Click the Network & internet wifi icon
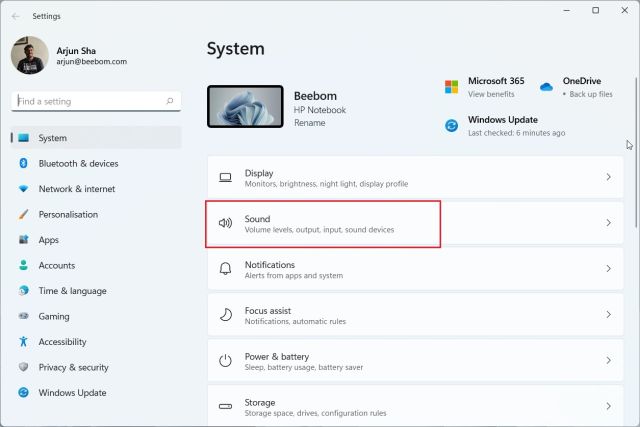Viewport: 640px width, 427px height. pyautogui.click(x=23, y=189)
